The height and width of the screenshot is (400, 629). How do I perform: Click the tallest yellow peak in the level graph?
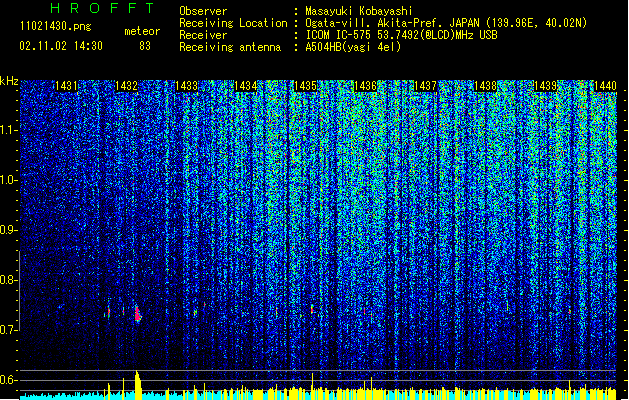tap(138, 384)
